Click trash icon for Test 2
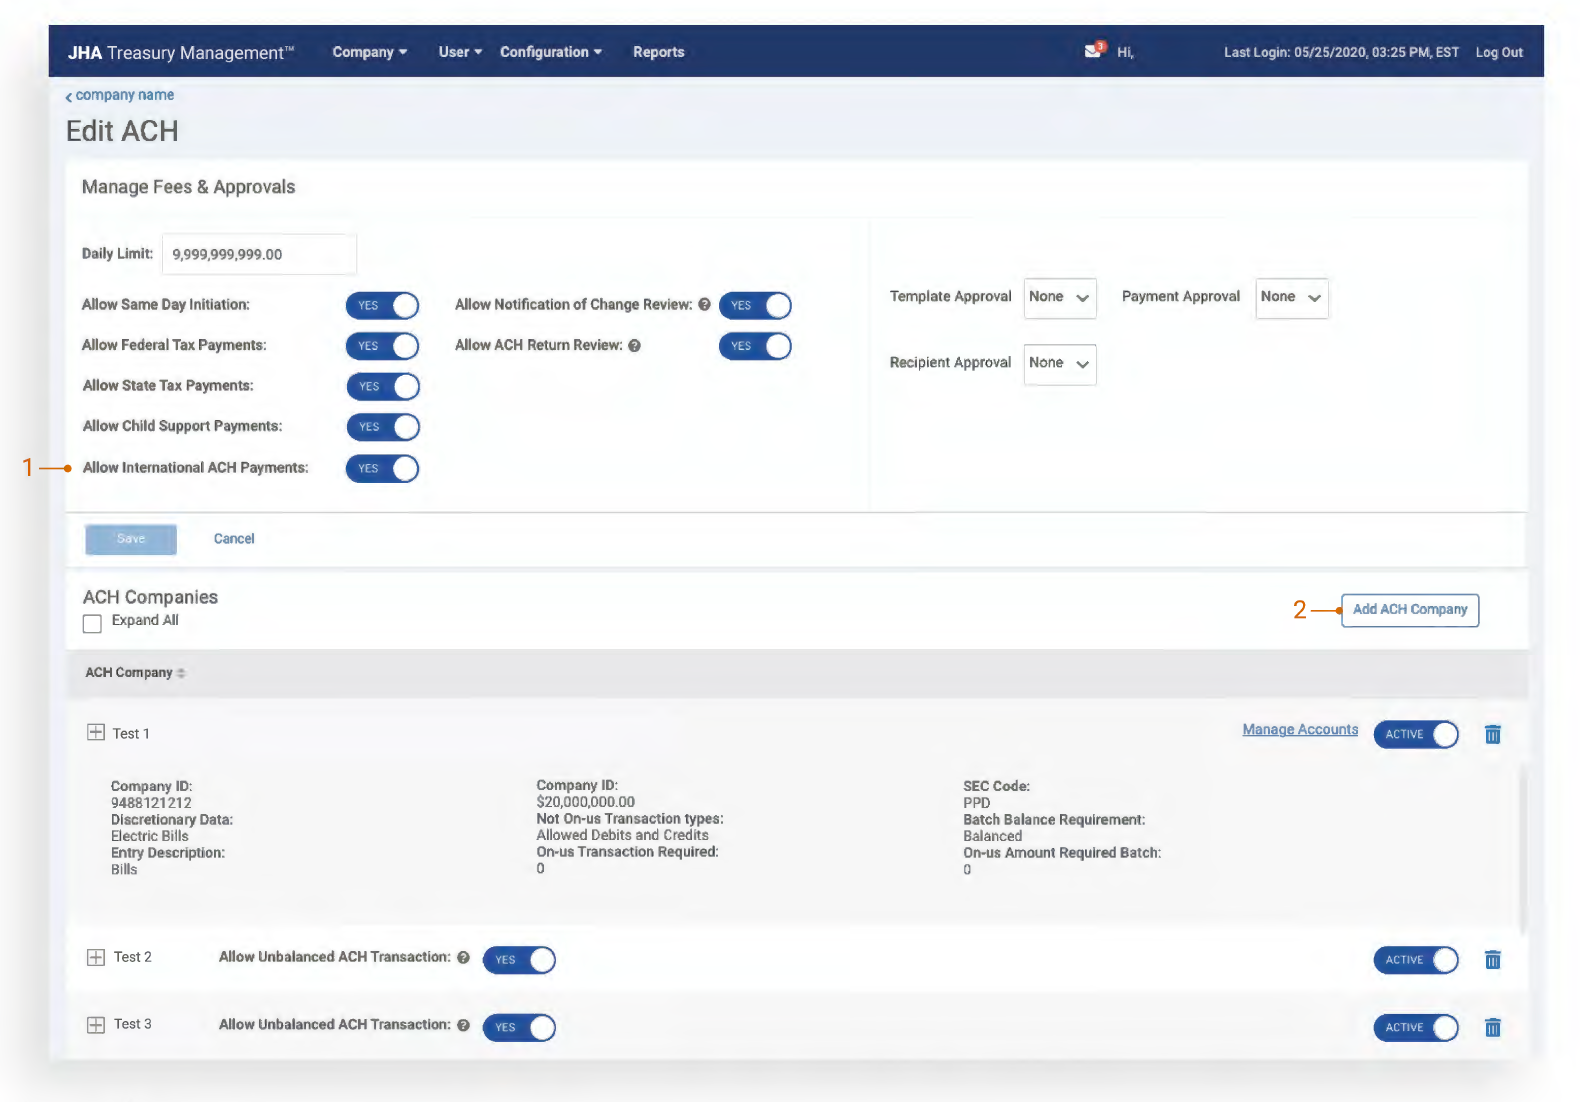Viewport: 1580px width, 1102px height. click(1492, 961)
